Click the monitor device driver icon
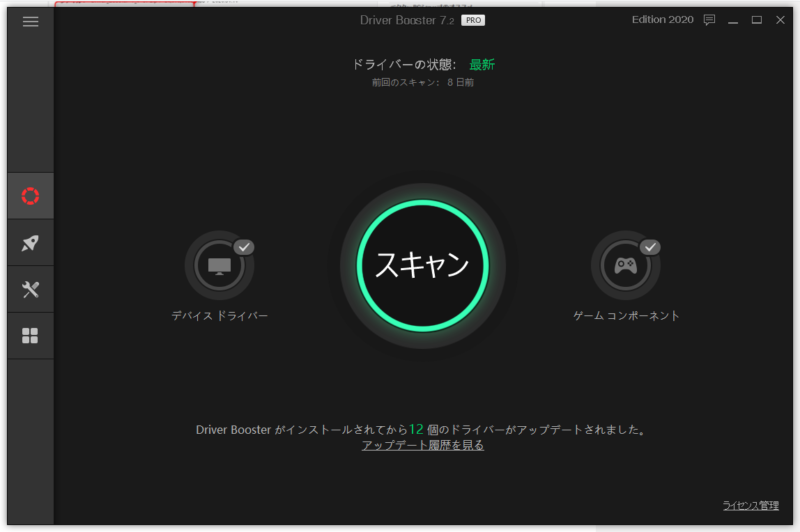Screen dimensions: 800x532 (x=219, y=266)
